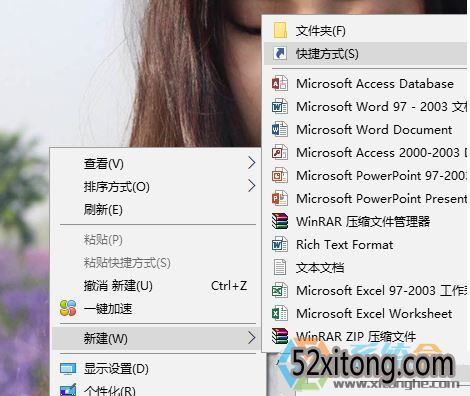Select the 一键加速 entry
This screenshot has width=470, height=396.
click(x=156, y=309)
